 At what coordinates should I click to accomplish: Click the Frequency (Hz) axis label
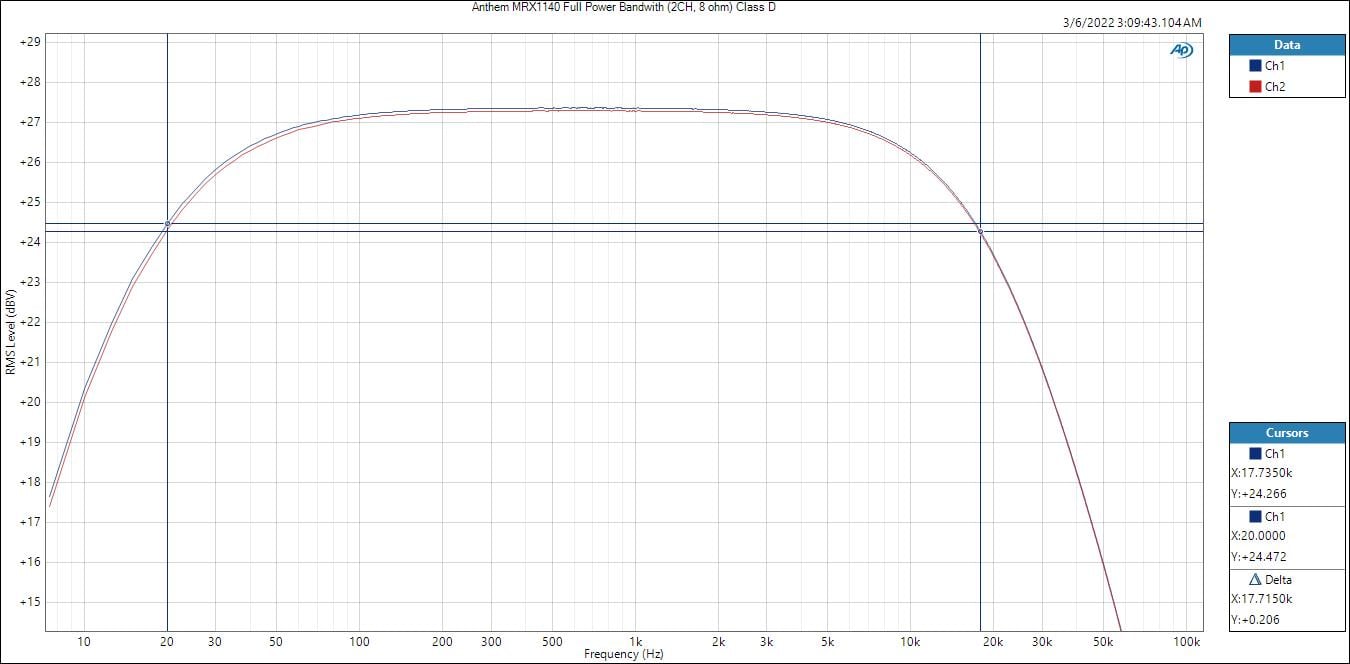(623, 654)
